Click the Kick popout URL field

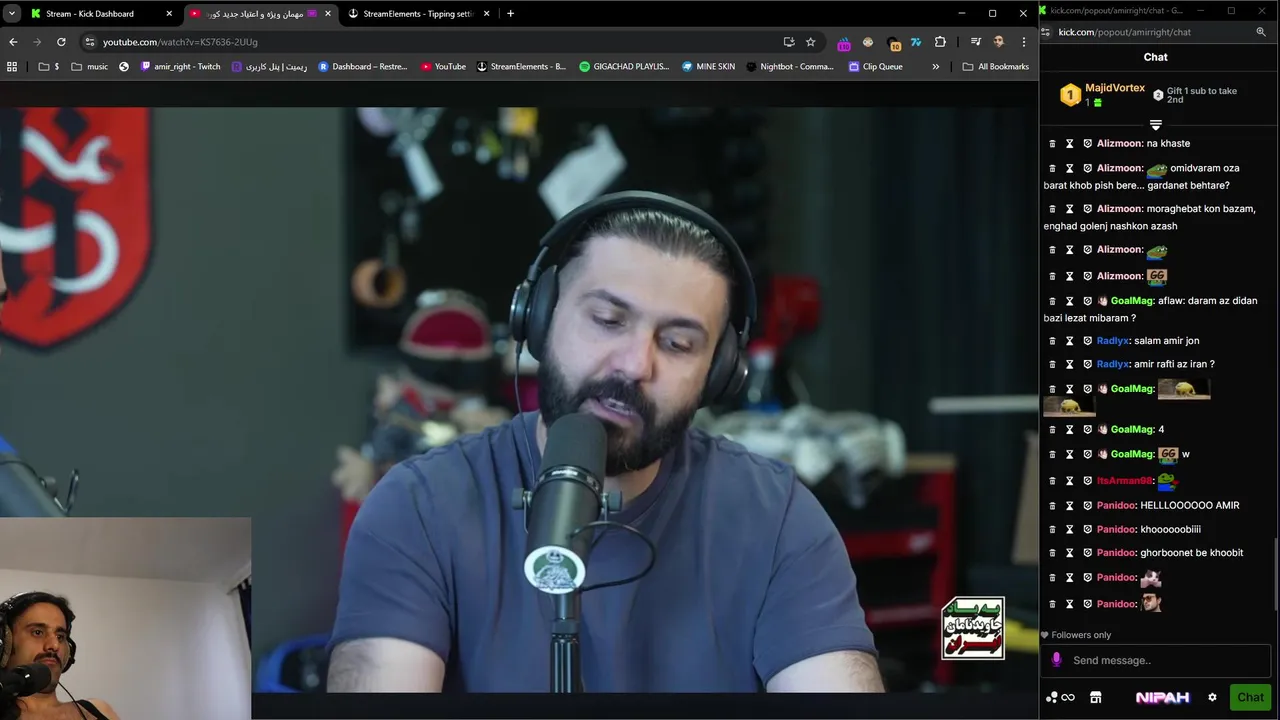[1125, 32]
